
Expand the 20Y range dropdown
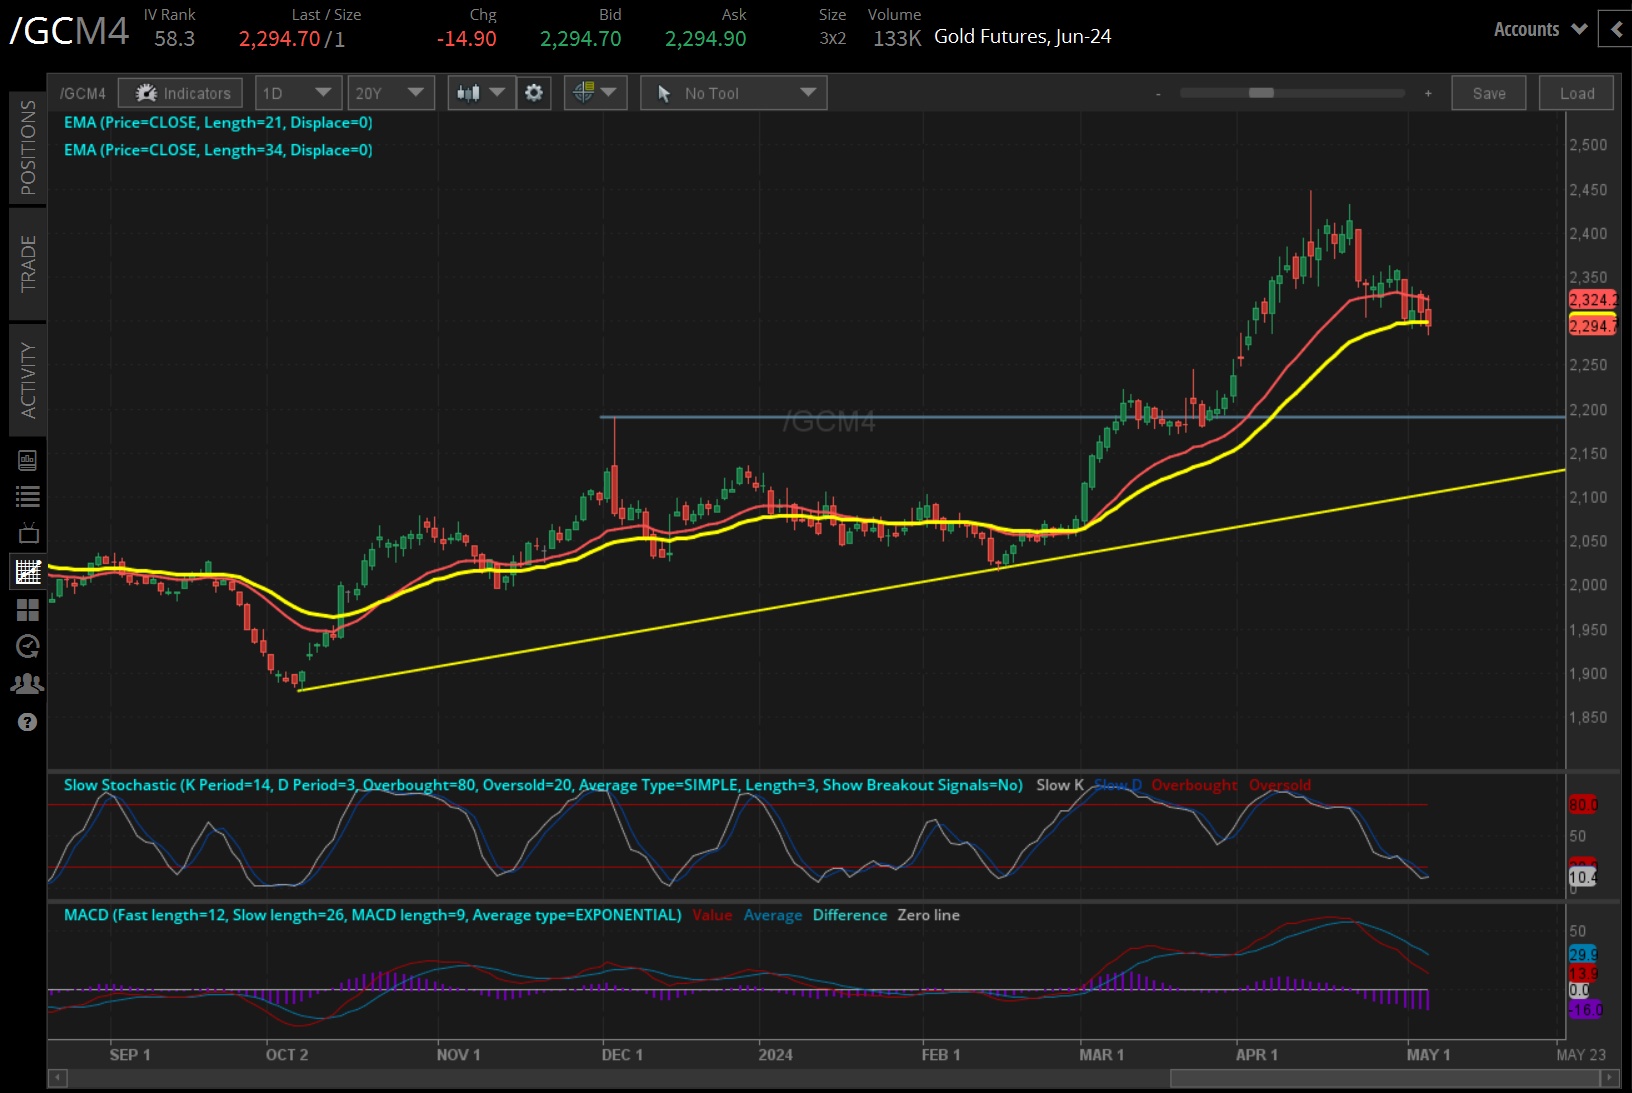pyautogui.click(x=391, y=92)
